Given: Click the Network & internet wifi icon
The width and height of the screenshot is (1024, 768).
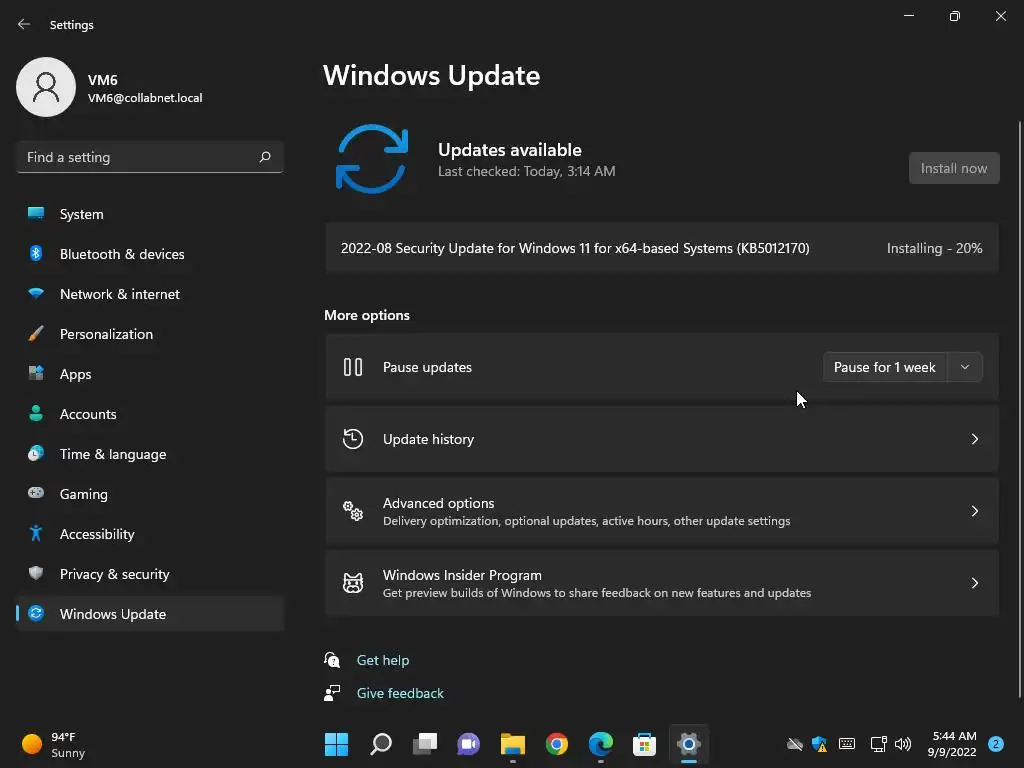Looking at the screenshot, I should [36, 293].
